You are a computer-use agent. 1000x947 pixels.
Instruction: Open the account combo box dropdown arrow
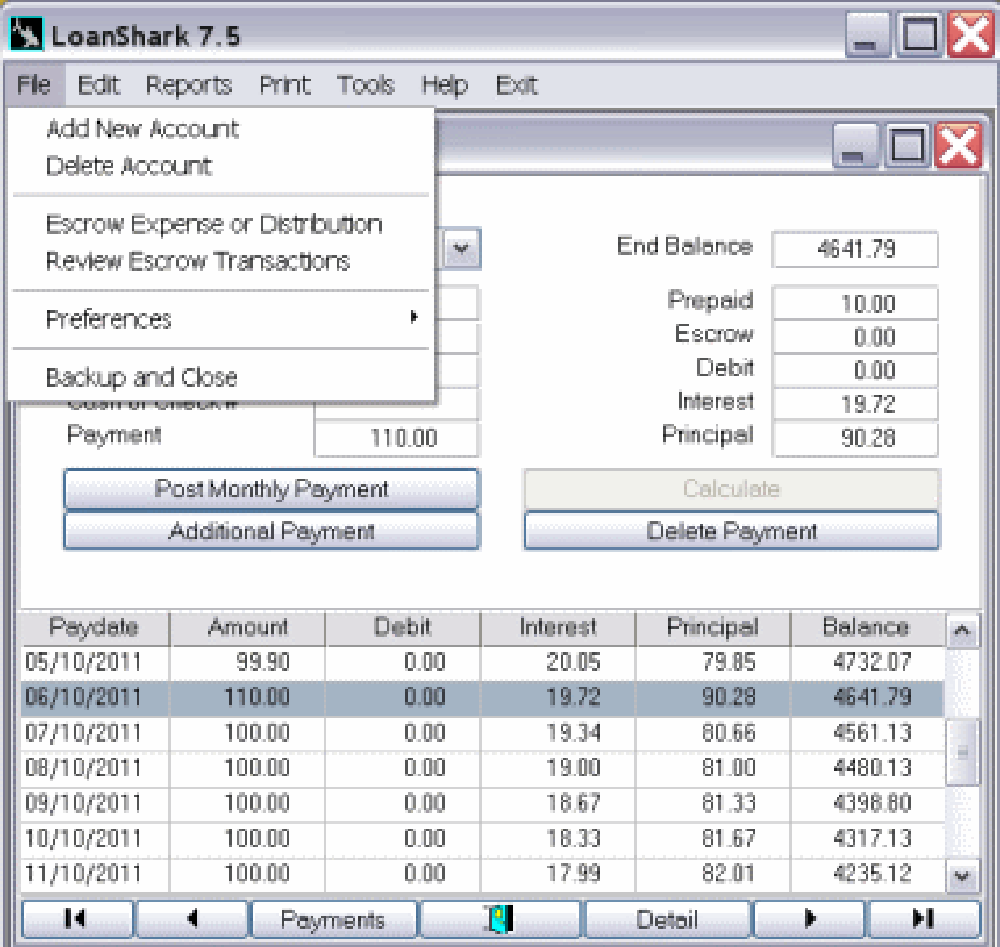[x=462, y=248]
